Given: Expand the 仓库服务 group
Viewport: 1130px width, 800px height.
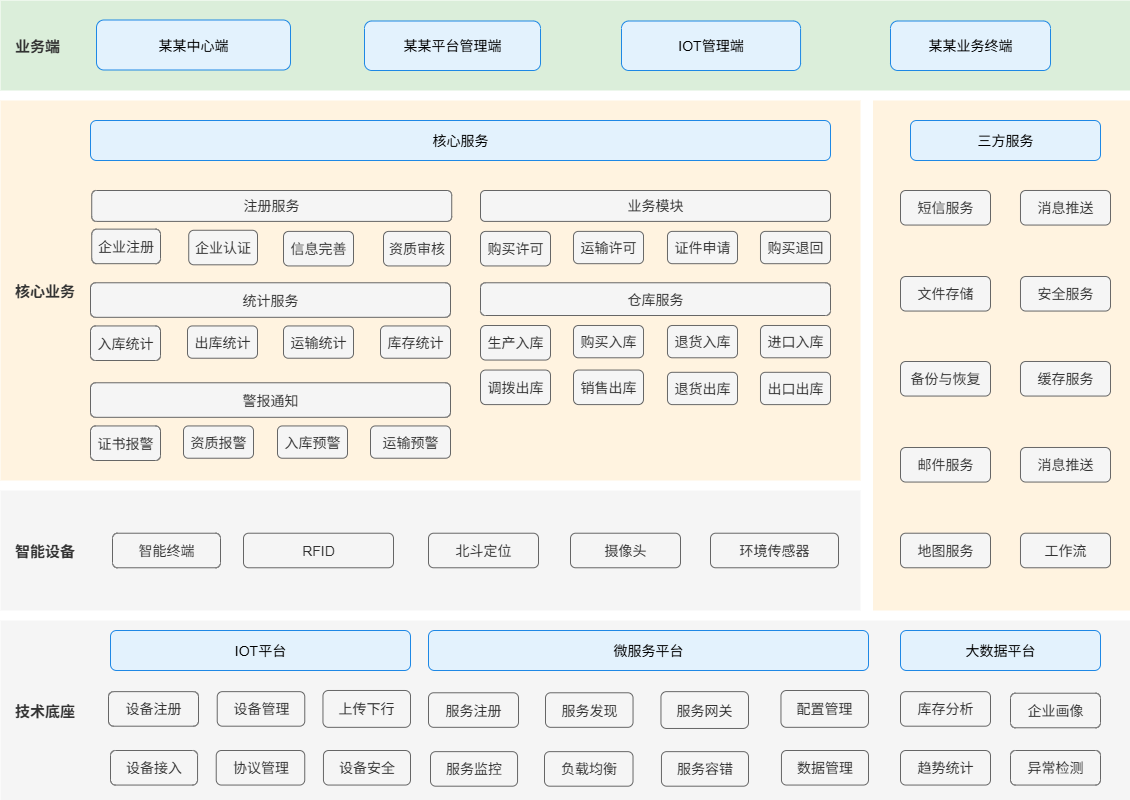Looking at the screenshot, I should pyautogui.click(x=655, y=299).
